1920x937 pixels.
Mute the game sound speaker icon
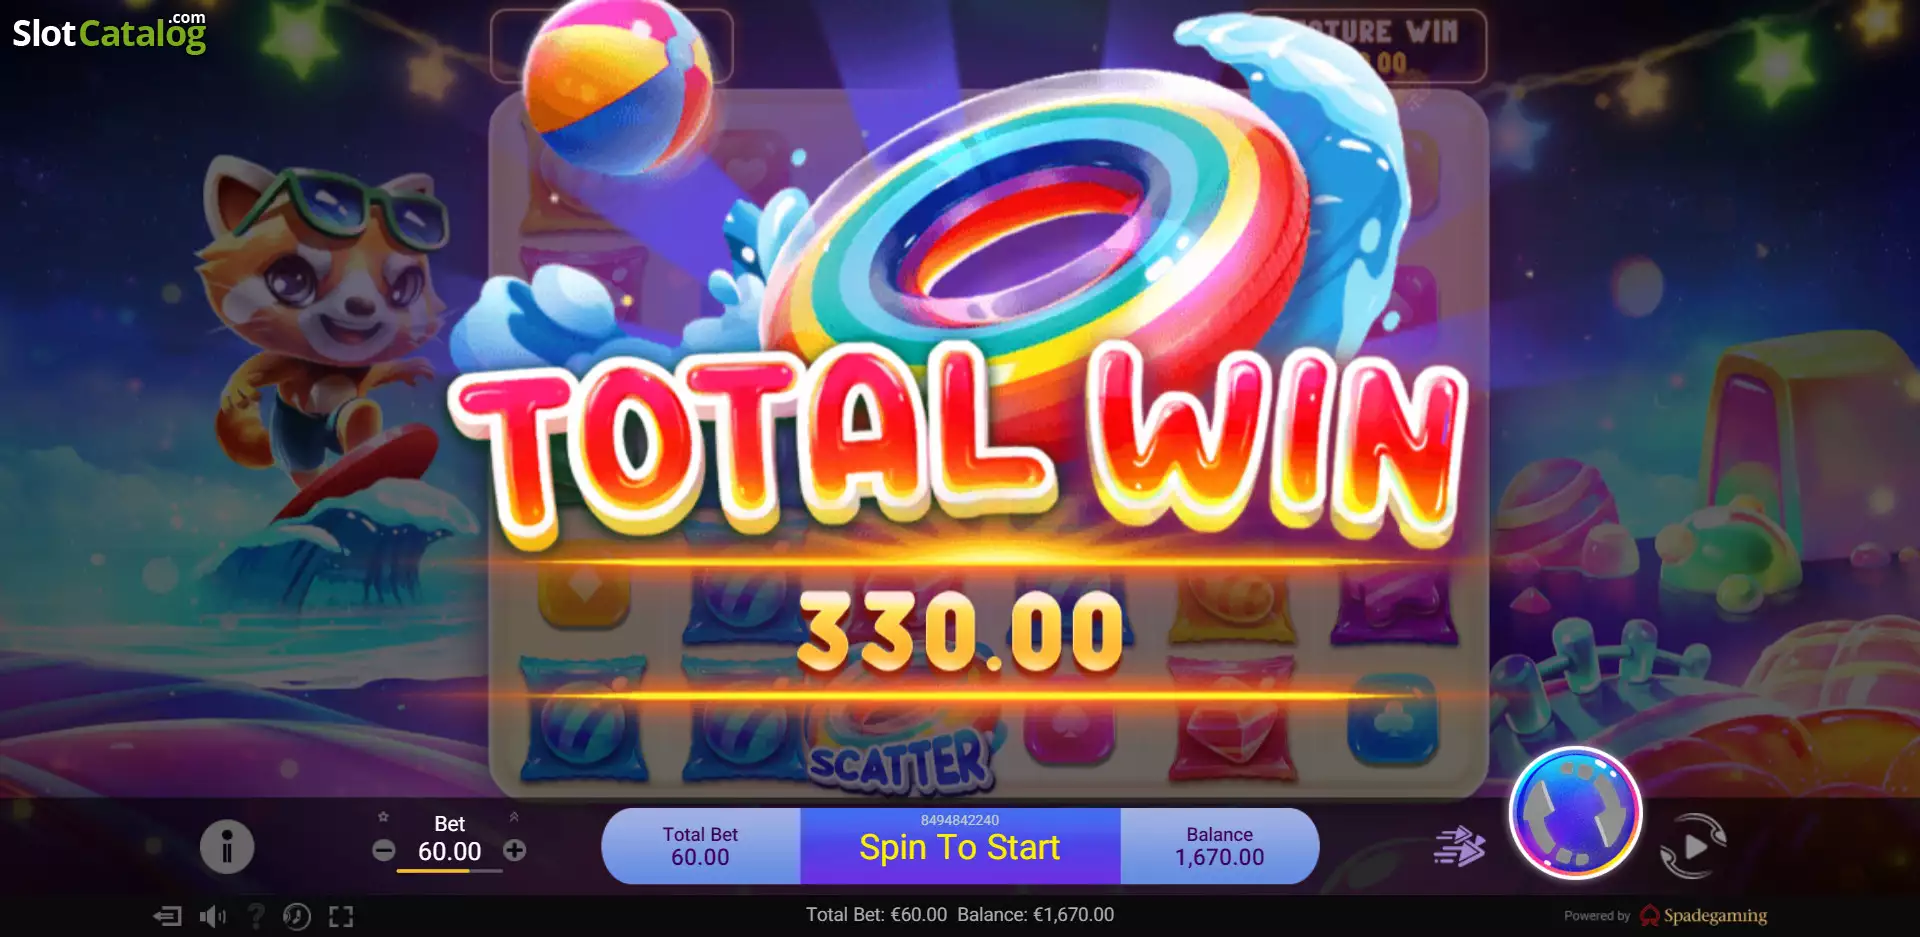[x=213, y=916]
